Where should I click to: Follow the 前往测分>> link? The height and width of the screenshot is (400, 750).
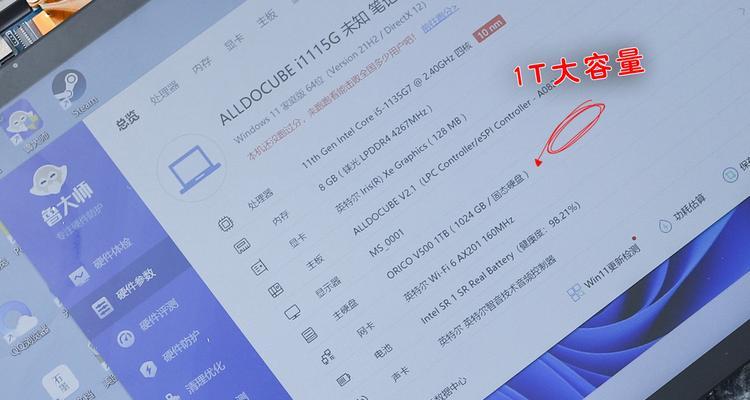point(441,17)
